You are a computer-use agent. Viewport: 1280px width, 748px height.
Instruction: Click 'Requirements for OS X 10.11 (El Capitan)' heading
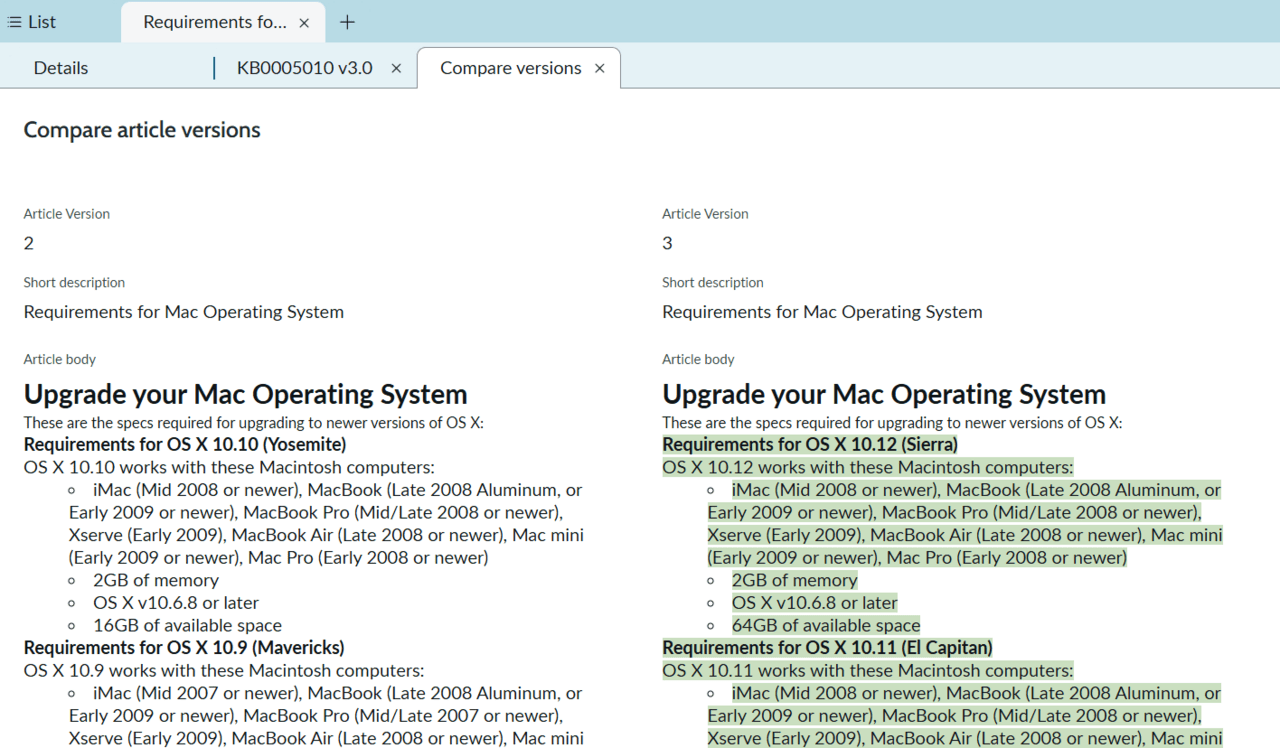tap(827, 647)
